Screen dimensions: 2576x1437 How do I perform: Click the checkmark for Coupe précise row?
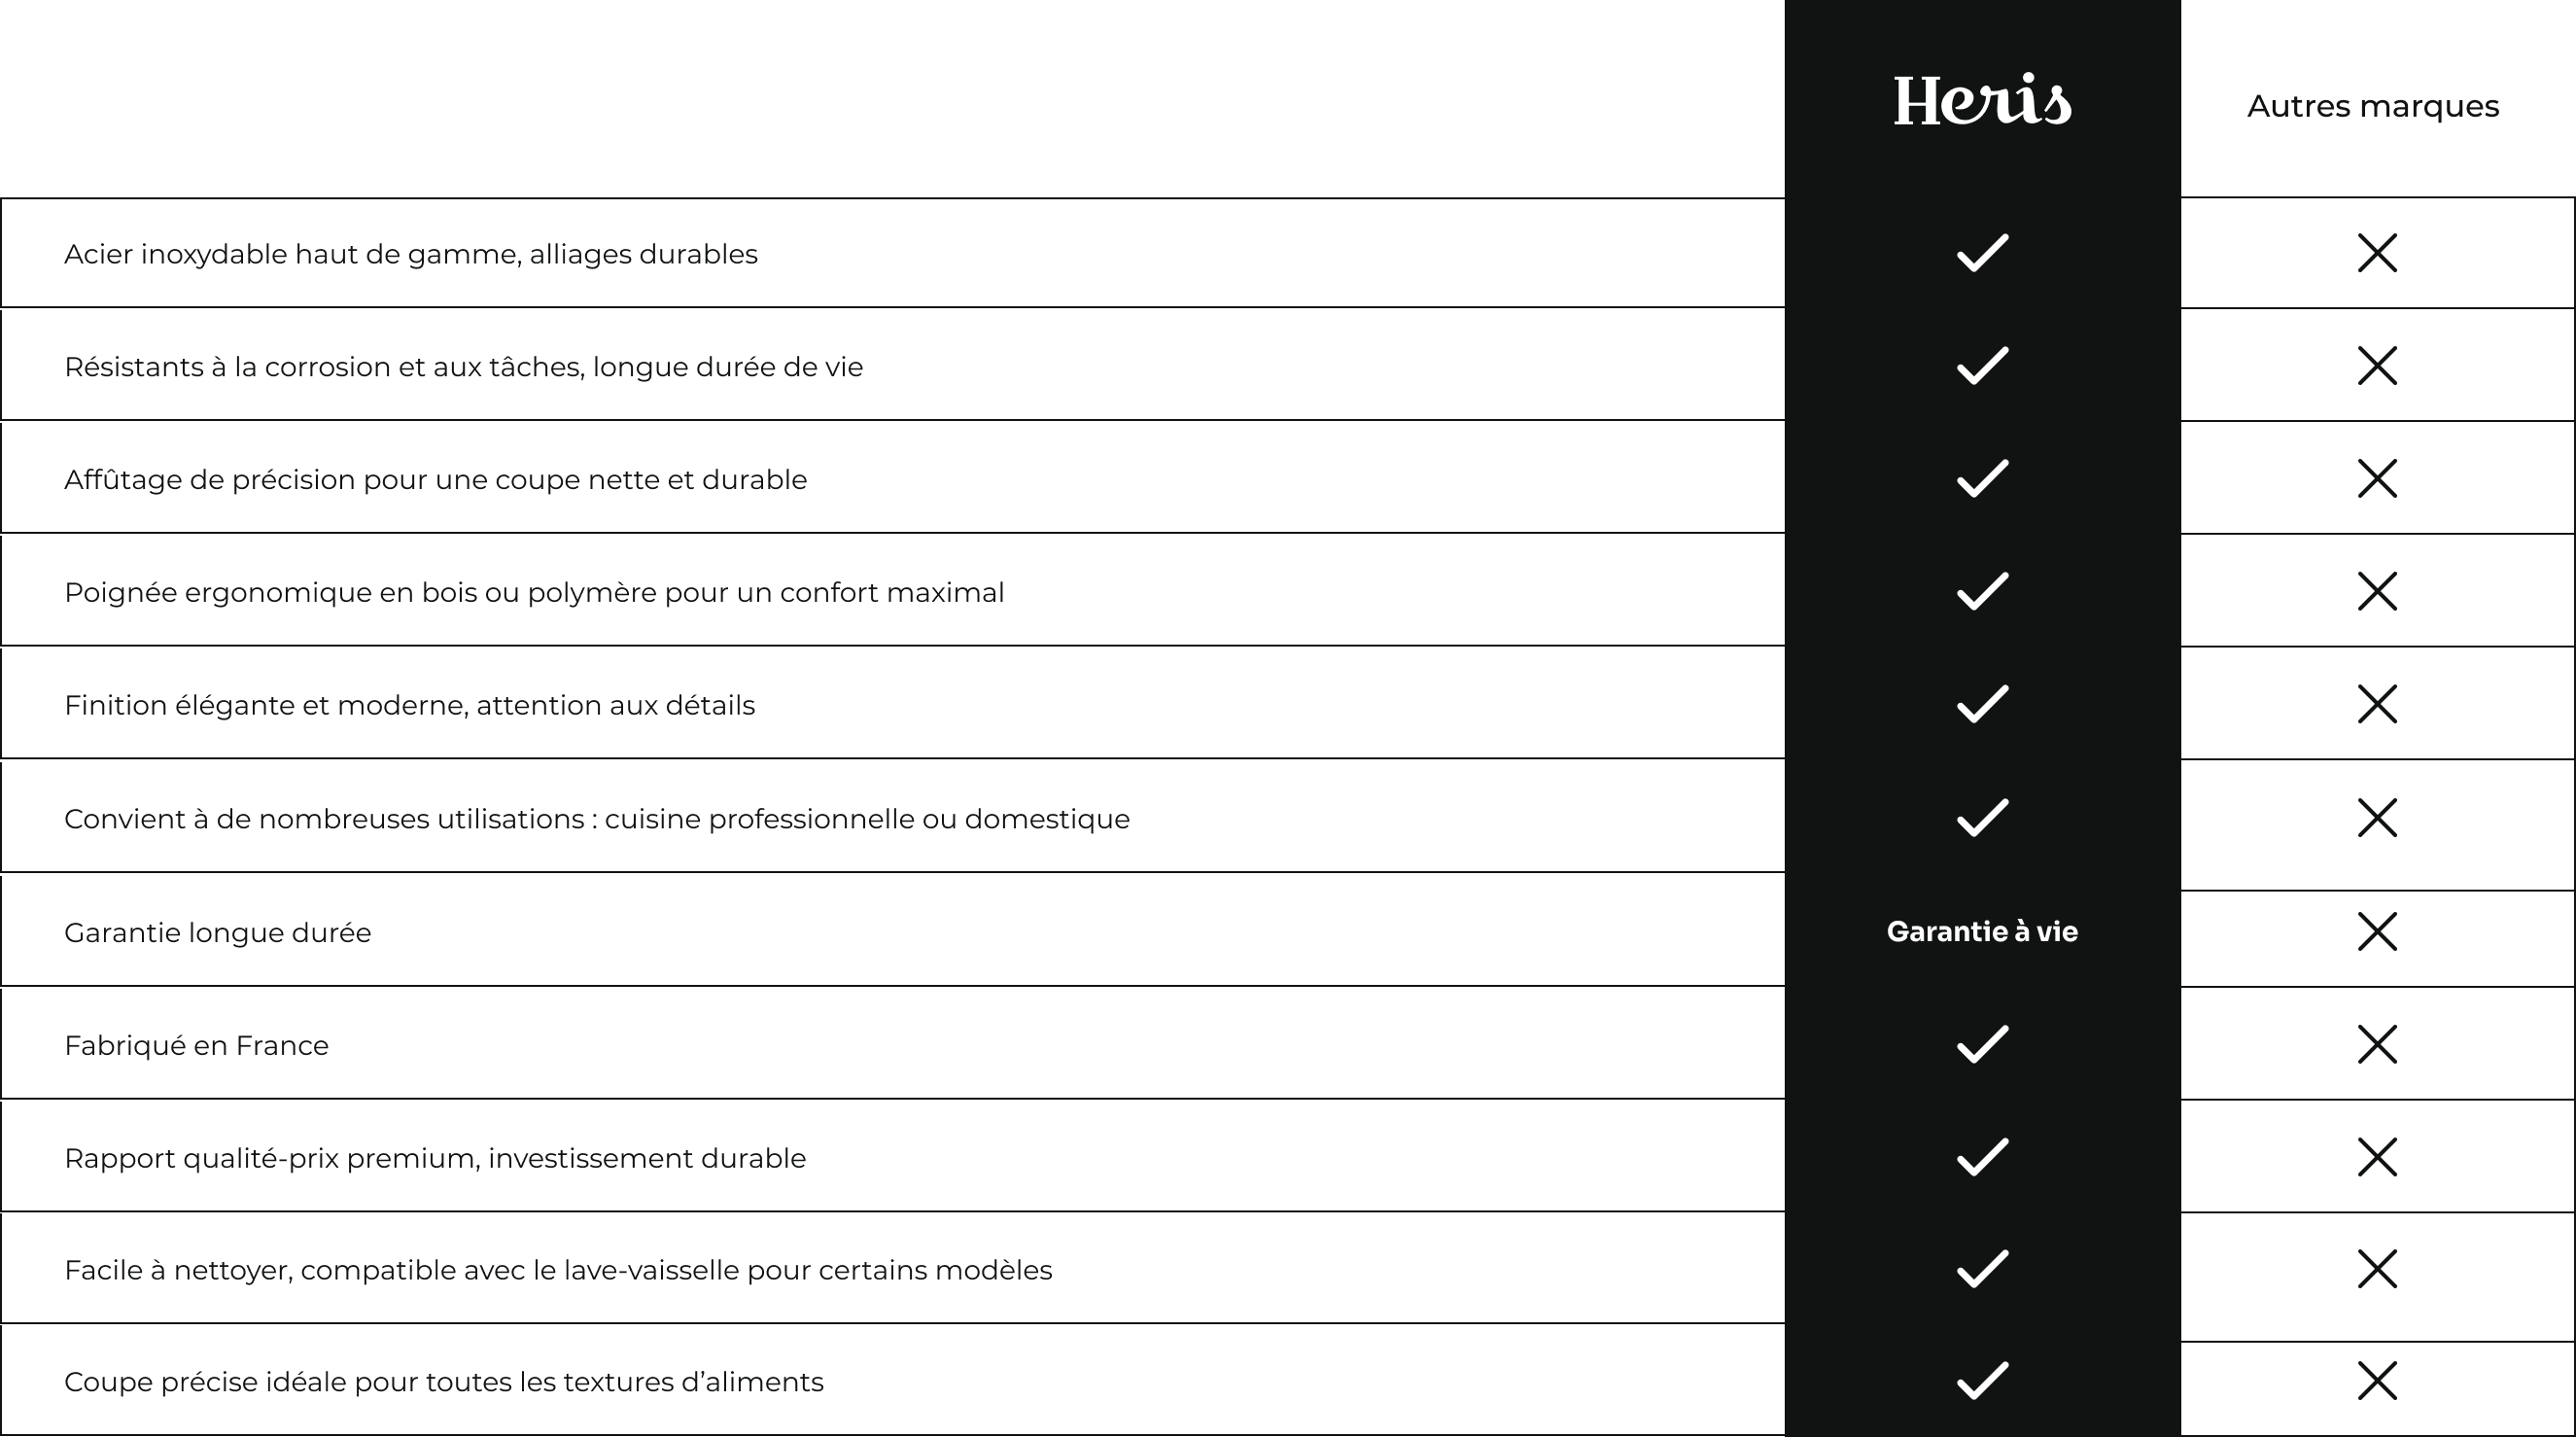coord(1982,1381)
